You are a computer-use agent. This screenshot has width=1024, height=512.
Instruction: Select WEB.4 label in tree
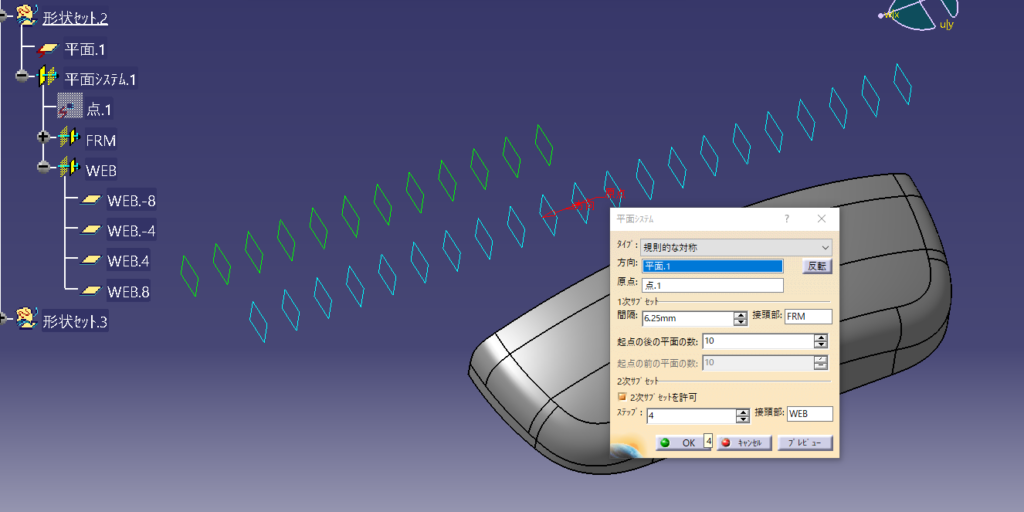click(x=129, y=261)
